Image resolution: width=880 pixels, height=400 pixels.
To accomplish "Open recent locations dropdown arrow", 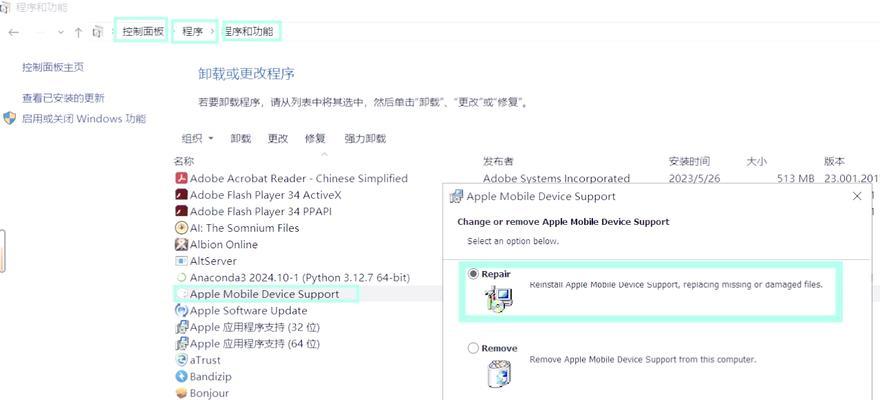I will tap(61, 33).
